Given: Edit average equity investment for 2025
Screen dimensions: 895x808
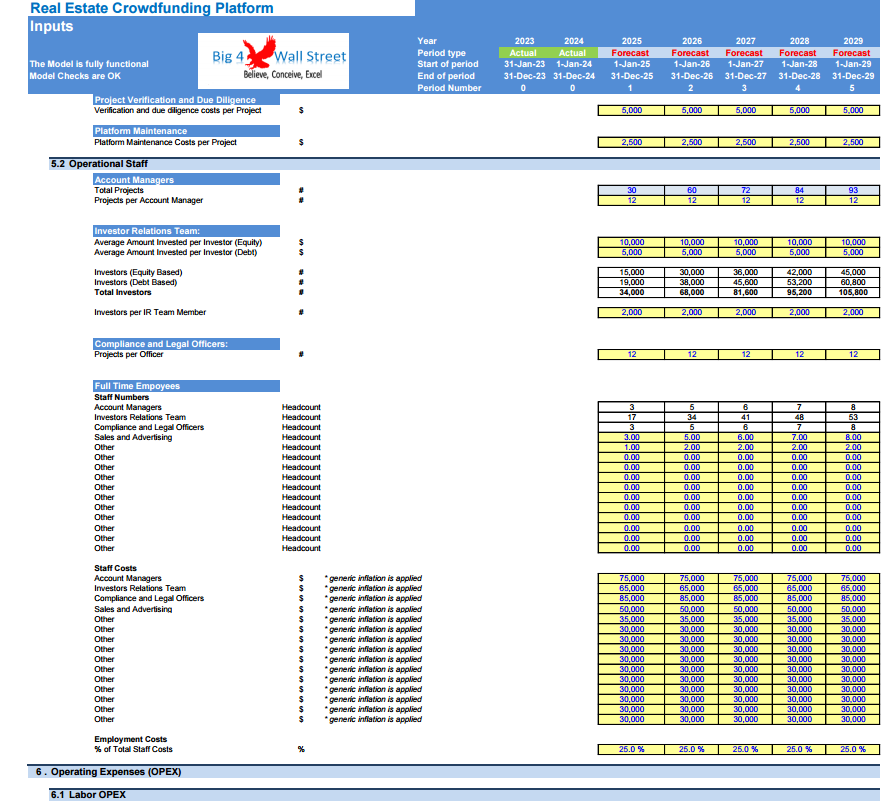Looking at the screenshot, I should pos(631,243).
